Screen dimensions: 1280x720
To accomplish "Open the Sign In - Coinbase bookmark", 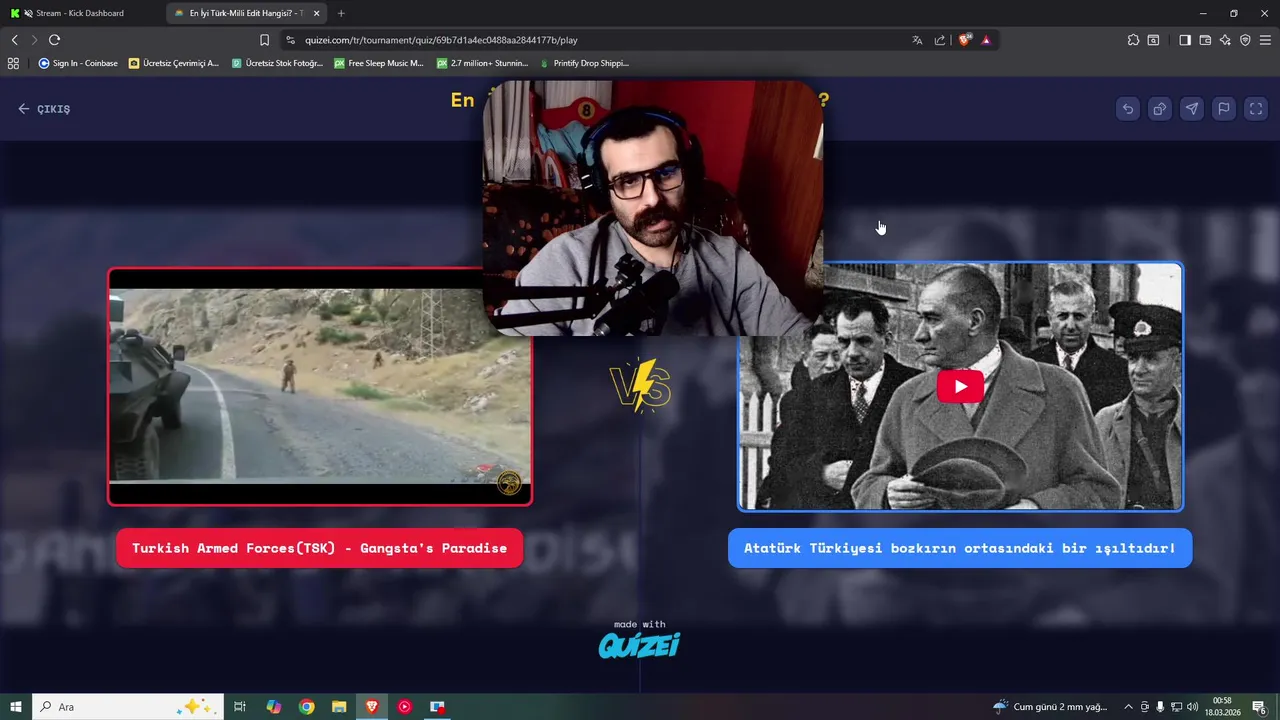I will coord(78,63).
